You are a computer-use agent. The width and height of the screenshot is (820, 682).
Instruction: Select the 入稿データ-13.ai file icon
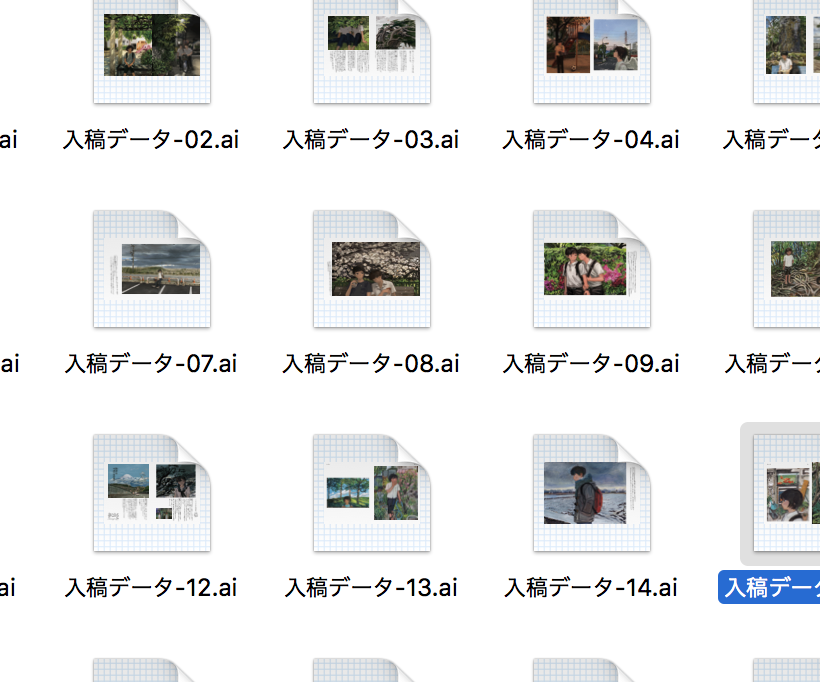[x=372, y=493]
